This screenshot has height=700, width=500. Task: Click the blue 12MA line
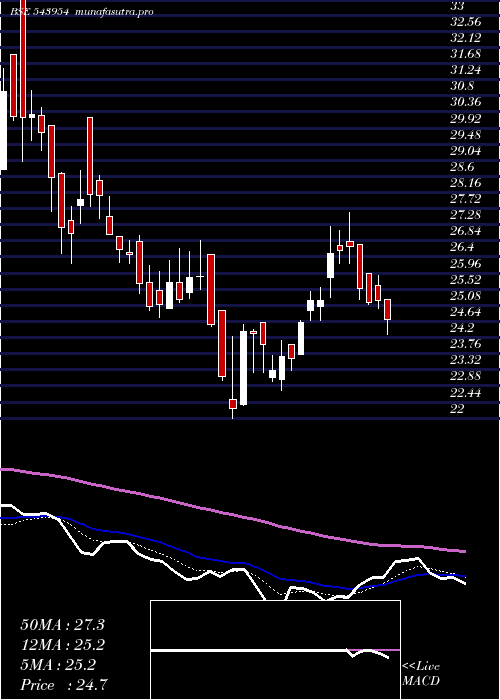232,563
